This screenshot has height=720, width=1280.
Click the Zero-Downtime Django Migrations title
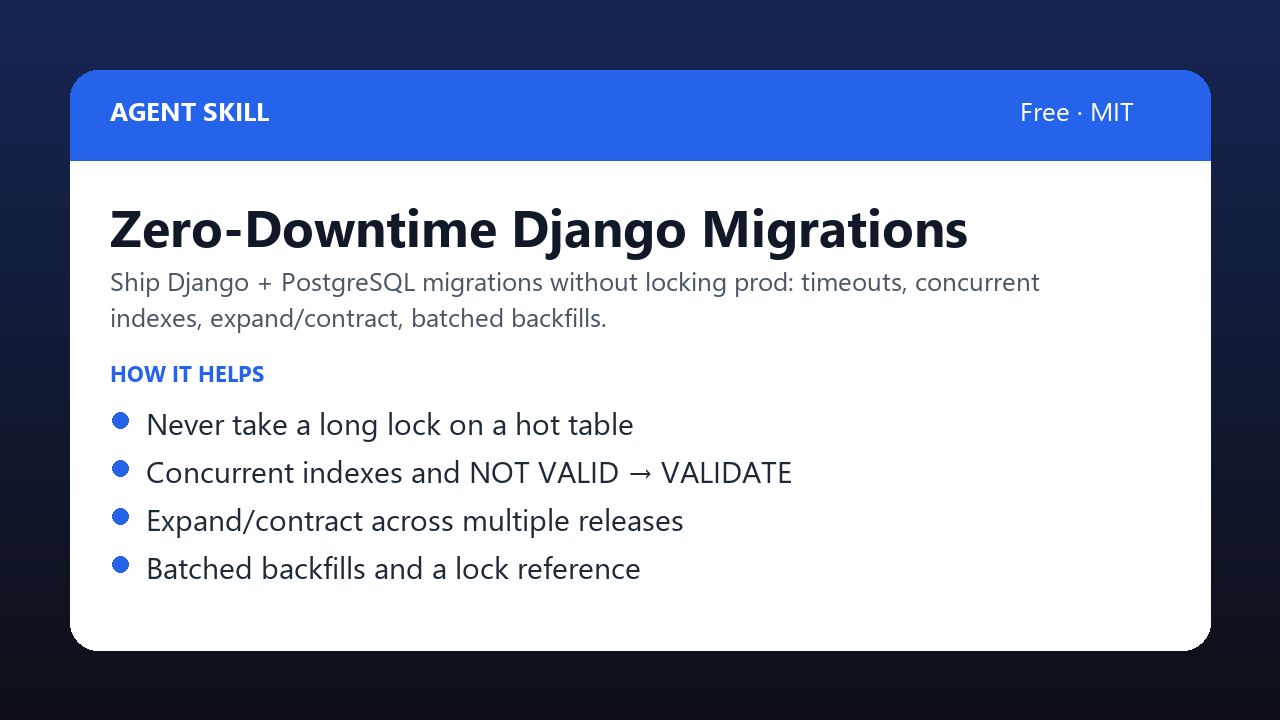click(539, 231)
